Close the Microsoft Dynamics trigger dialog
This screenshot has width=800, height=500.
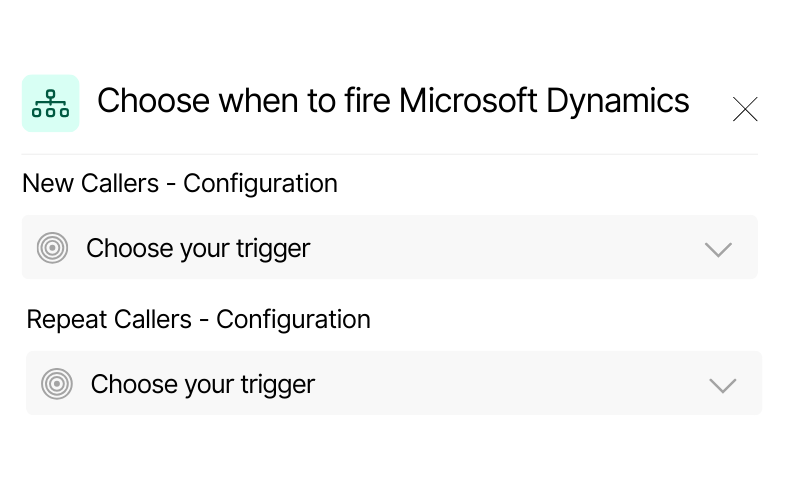(745, 109)
